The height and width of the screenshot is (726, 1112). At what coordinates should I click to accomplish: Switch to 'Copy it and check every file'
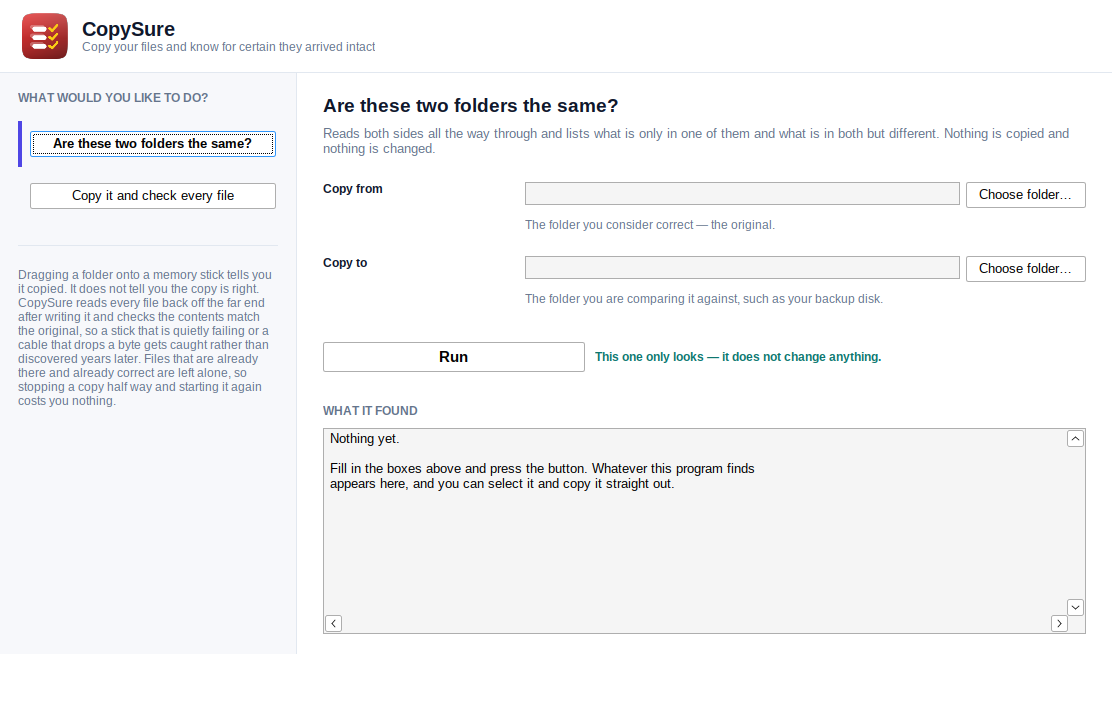point(152,196)
